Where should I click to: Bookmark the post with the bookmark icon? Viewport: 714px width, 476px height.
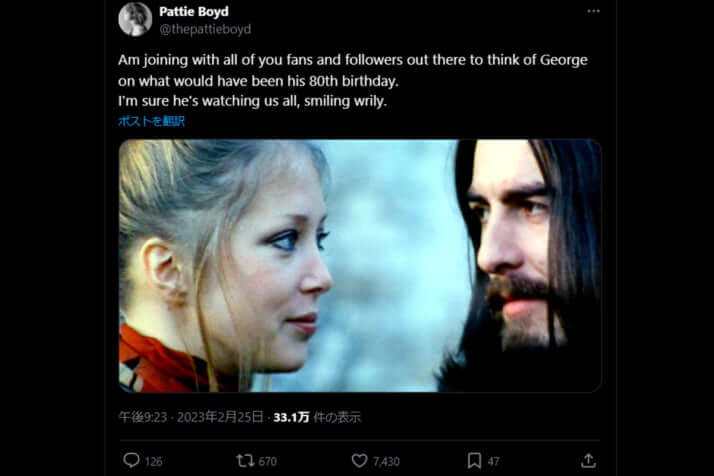(x=474, y=460)
